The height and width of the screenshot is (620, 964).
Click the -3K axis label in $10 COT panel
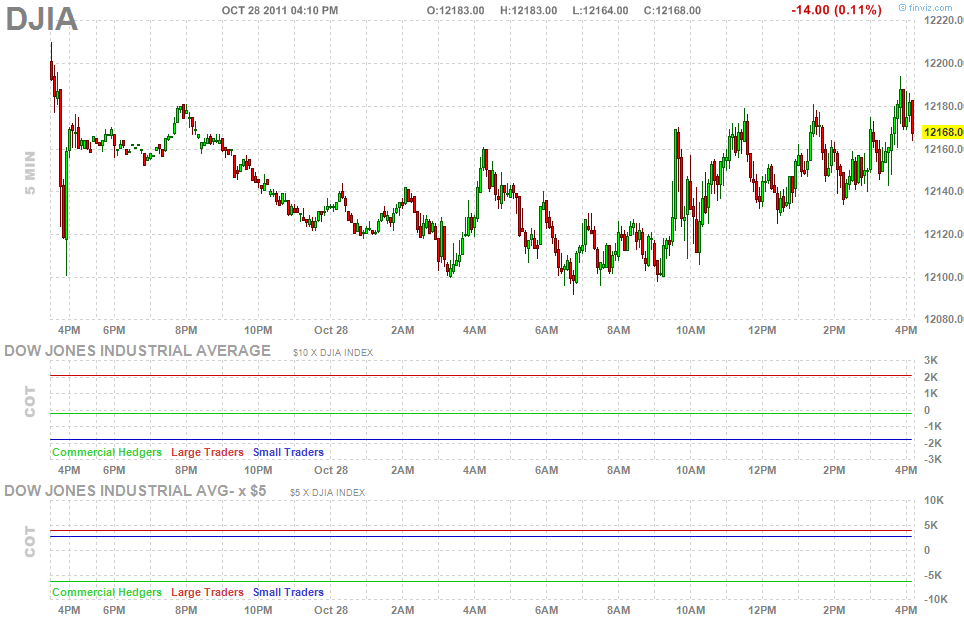tap(933, 459)
